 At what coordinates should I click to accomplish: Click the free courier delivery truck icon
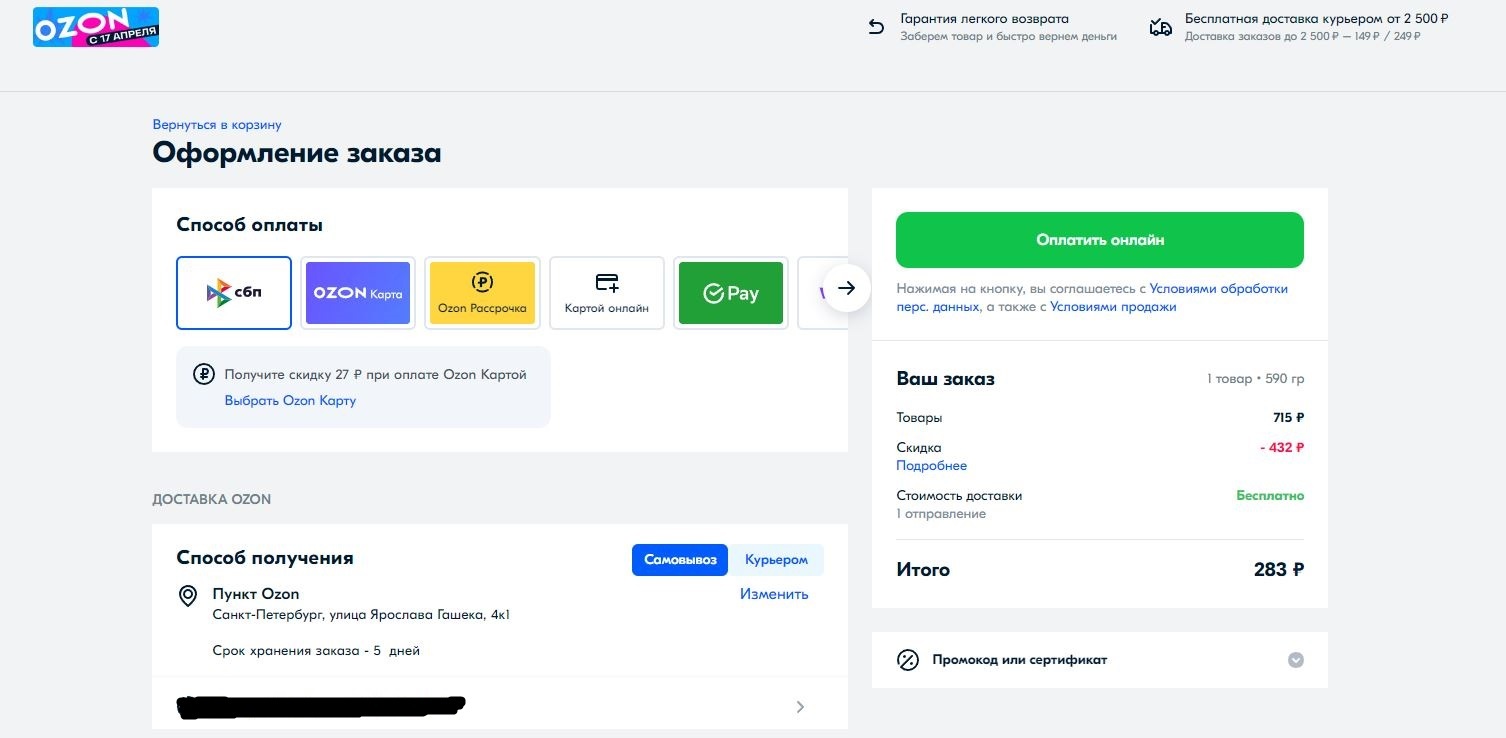coord(1161,27)
